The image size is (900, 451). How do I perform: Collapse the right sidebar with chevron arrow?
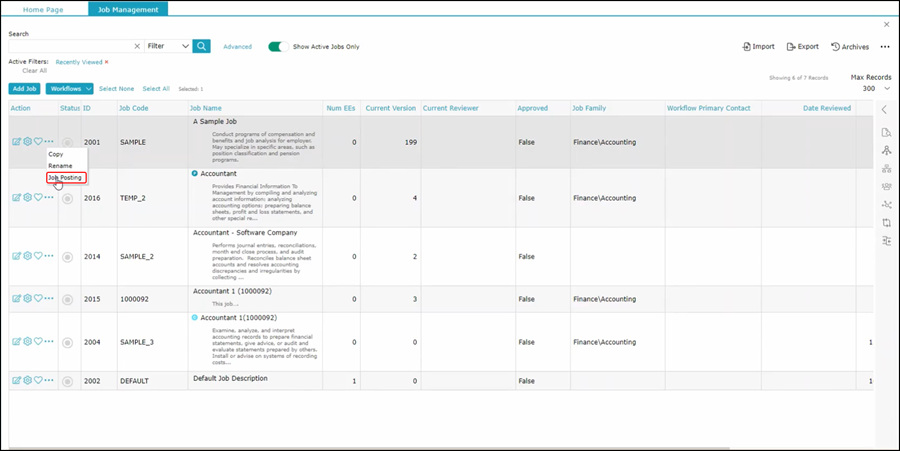885,110
